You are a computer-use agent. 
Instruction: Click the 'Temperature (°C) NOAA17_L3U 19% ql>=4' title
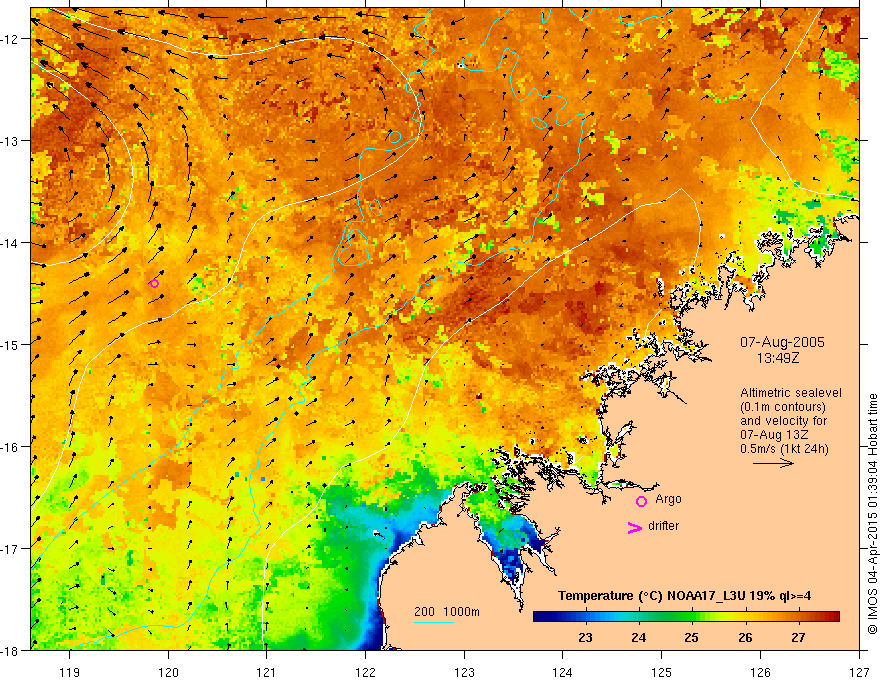tap(684, 596)
